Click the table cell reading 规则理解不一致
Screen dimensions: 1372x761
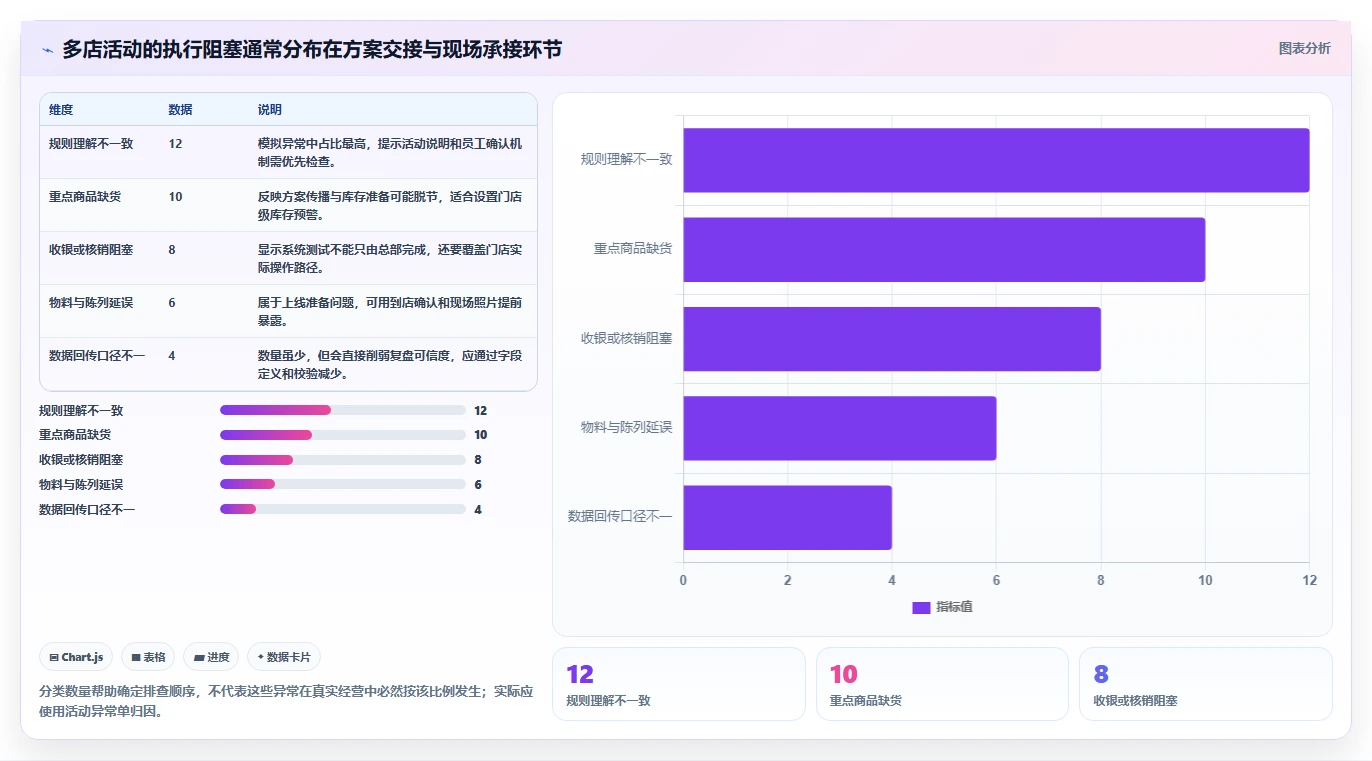pyautogui.click(x=91, y=144)
